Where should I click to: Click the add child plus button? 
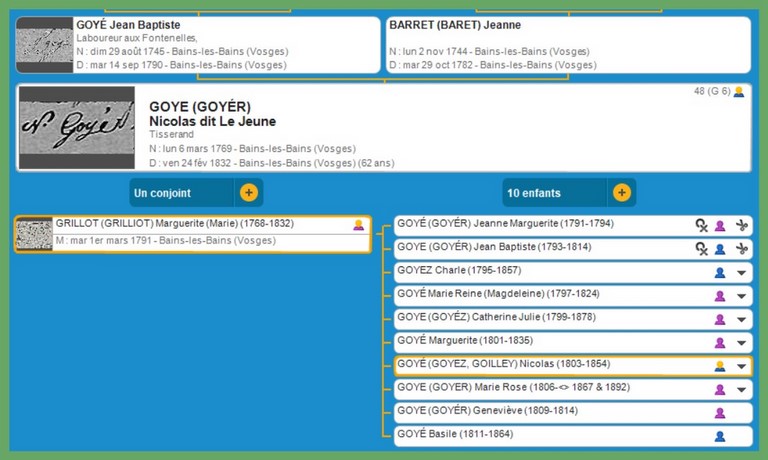pyautogui.click(x=622, y=193)
